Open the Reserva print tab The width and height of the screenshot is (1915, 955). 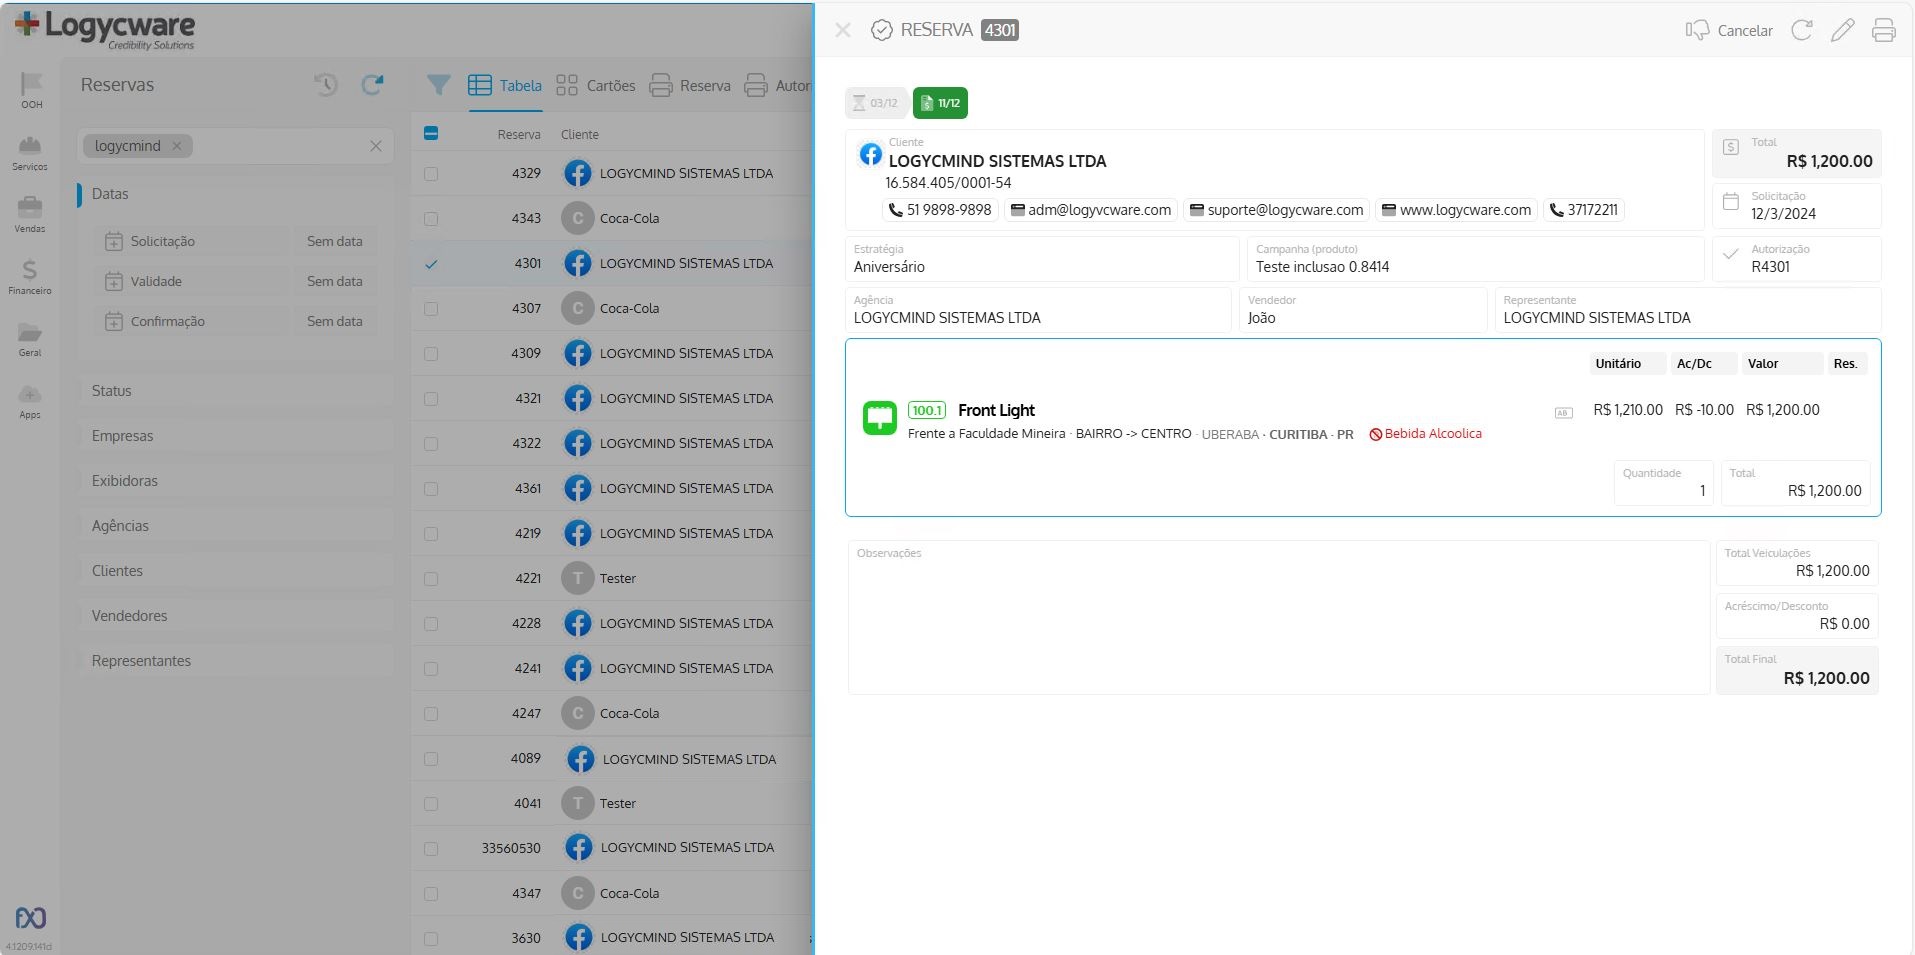(x=690, y=86)
